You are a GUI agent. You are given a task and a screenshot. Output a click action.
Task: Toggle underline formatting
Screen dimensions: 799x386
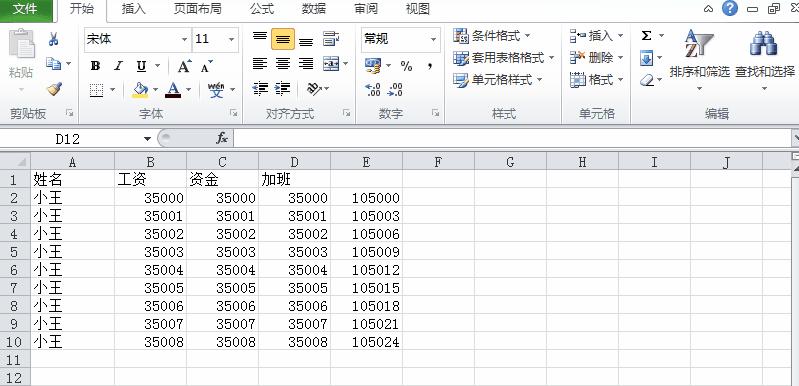tap(141, 66)
